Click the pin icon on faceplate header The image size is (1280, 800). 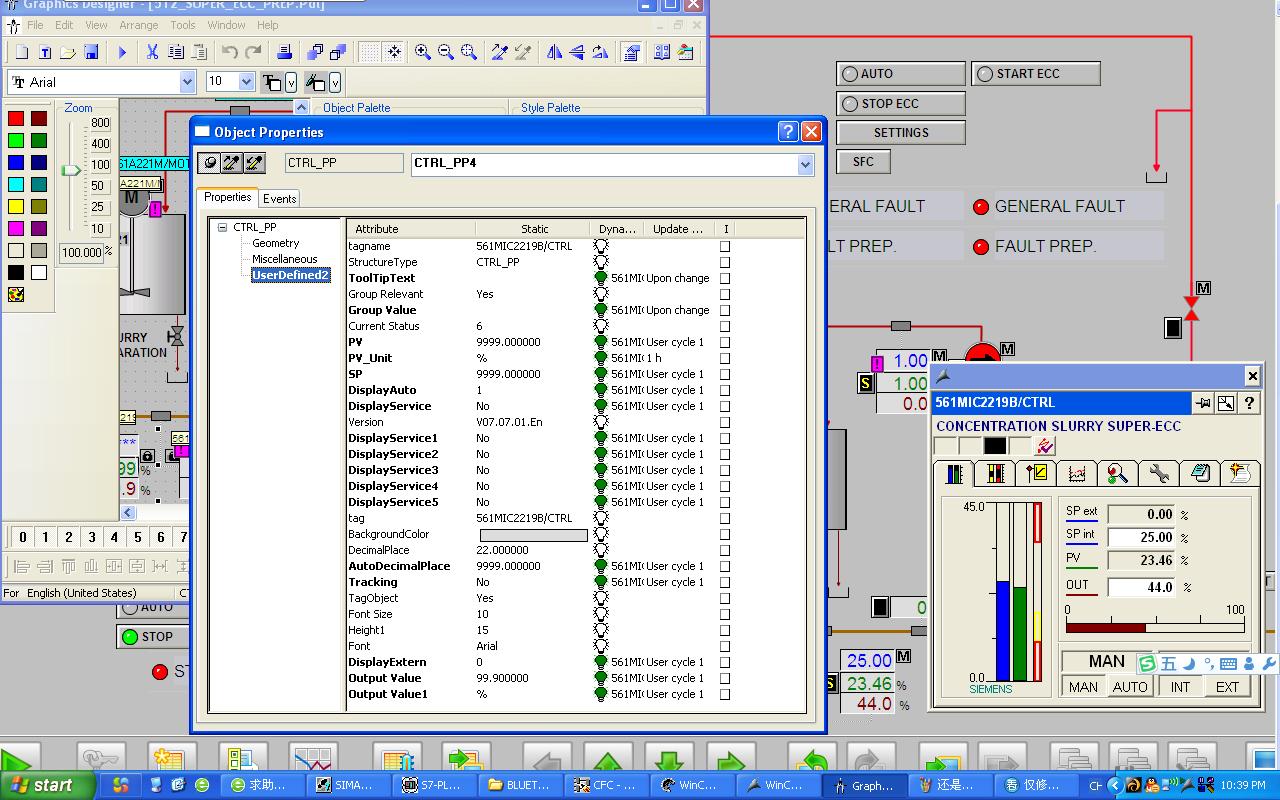pos(1202,403)
